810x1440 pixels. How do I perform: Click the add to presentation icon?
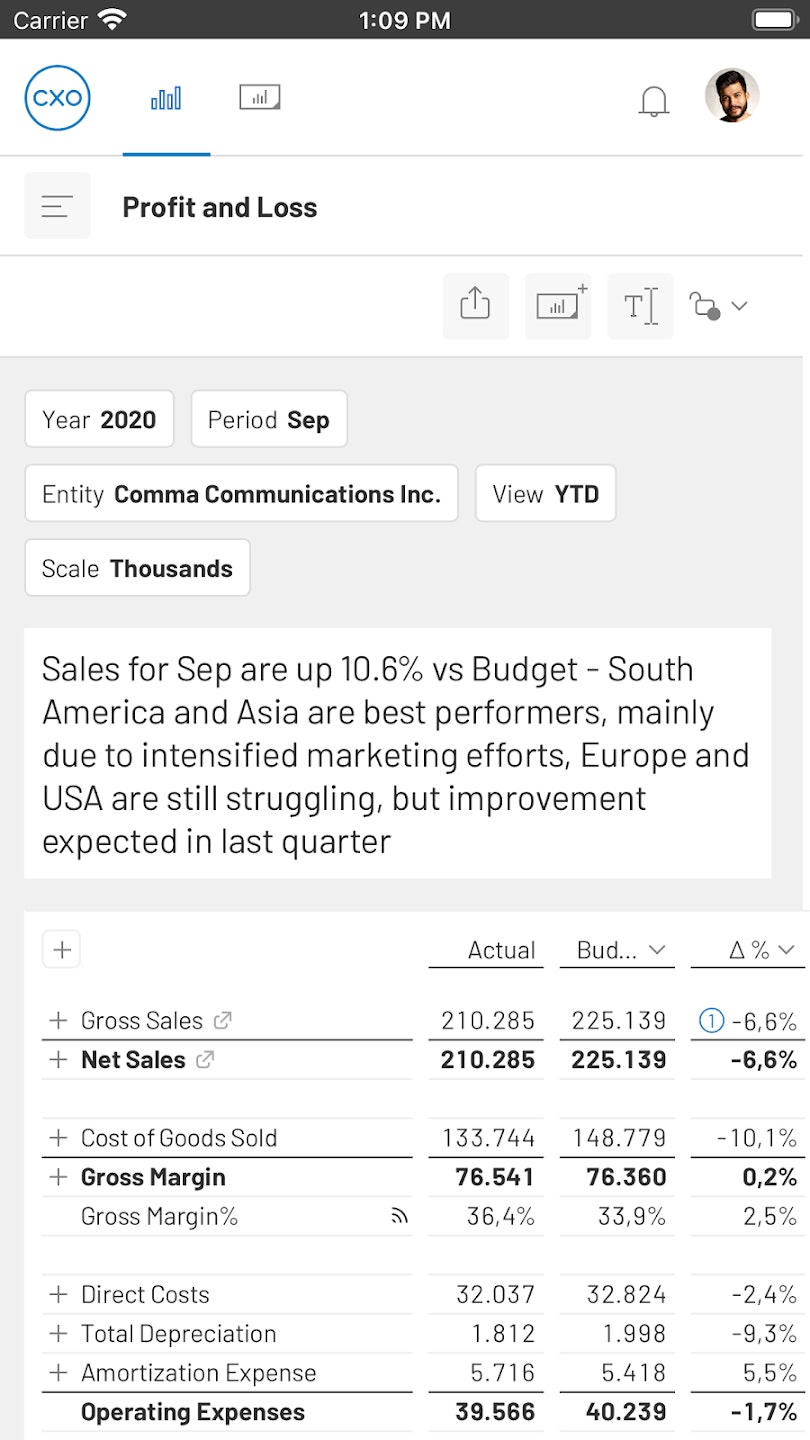(558, 305)
